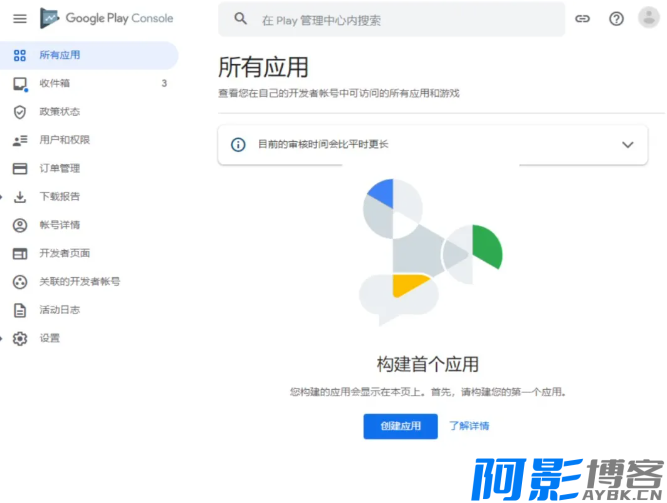This screenshot has width=667, height=503.
Task: Click the 订单管理 card icon
Action: coord(20,169)
